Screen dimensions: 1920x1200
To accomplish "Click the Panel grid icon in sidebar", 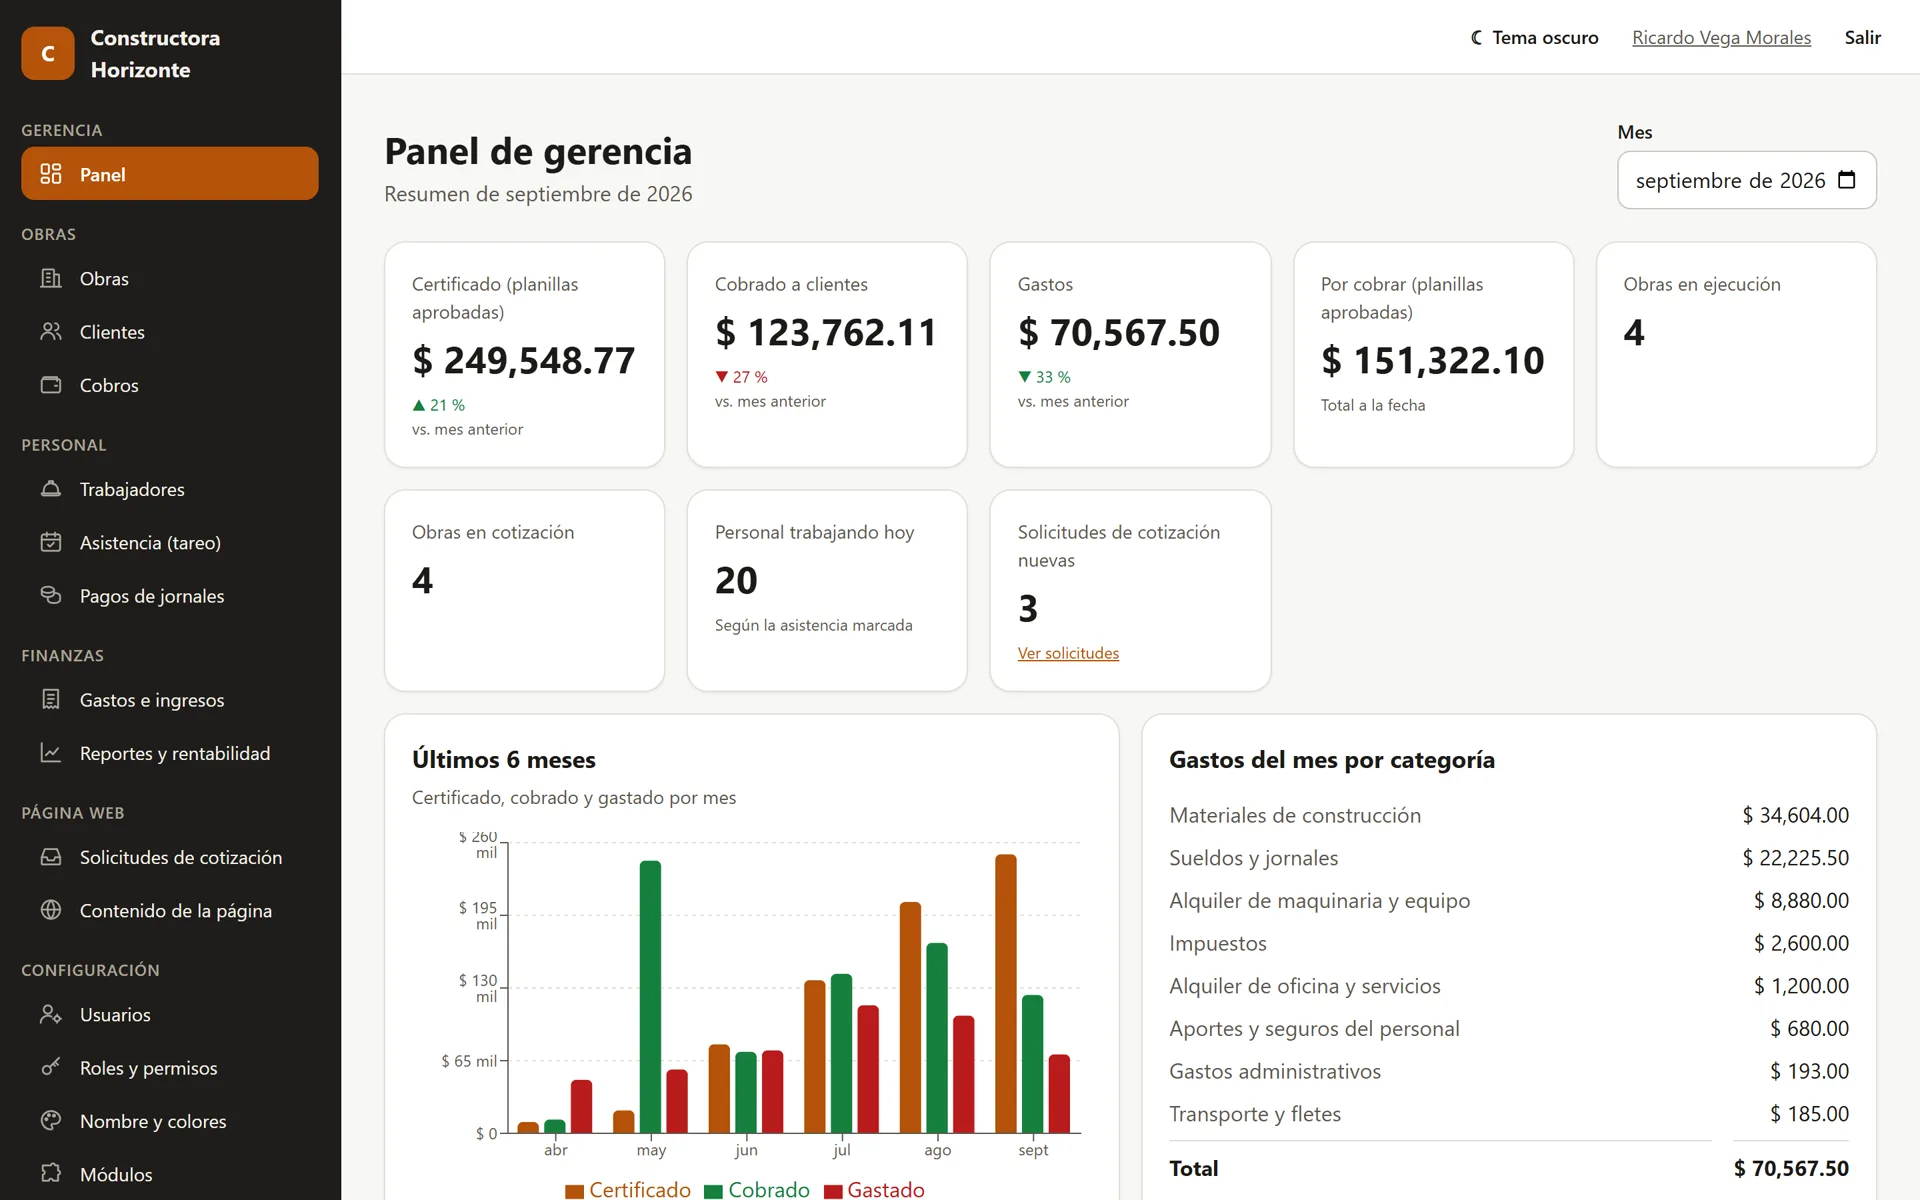I will pyautogui.click(x=51, y=174).
